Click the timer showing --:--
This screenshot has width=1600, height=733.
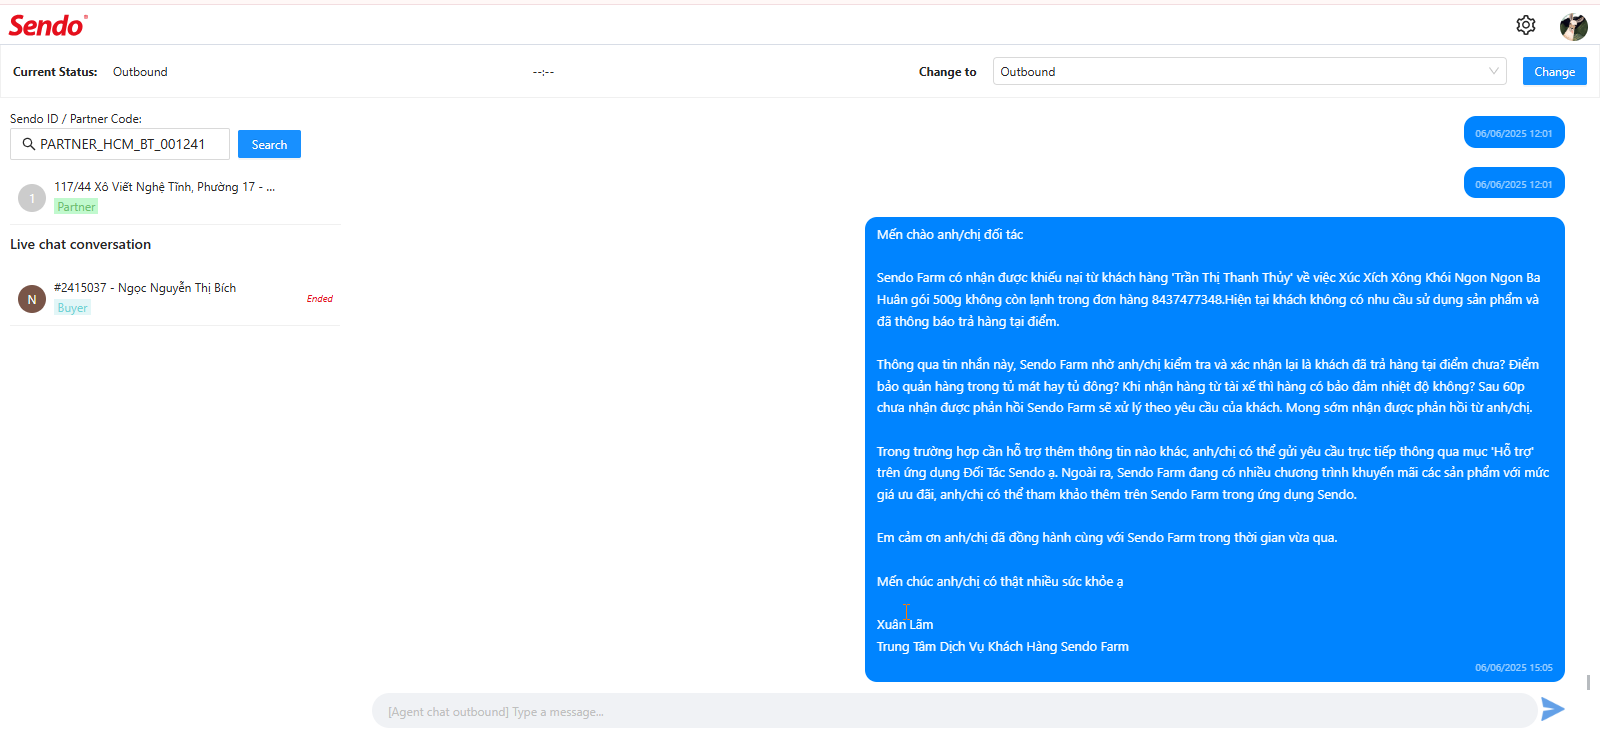tap(543, 72)
